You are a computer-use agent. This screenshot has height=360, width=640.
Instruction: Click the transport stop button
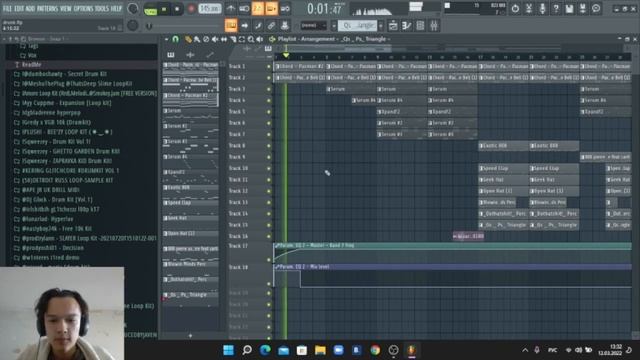click(x=177, y=9)
